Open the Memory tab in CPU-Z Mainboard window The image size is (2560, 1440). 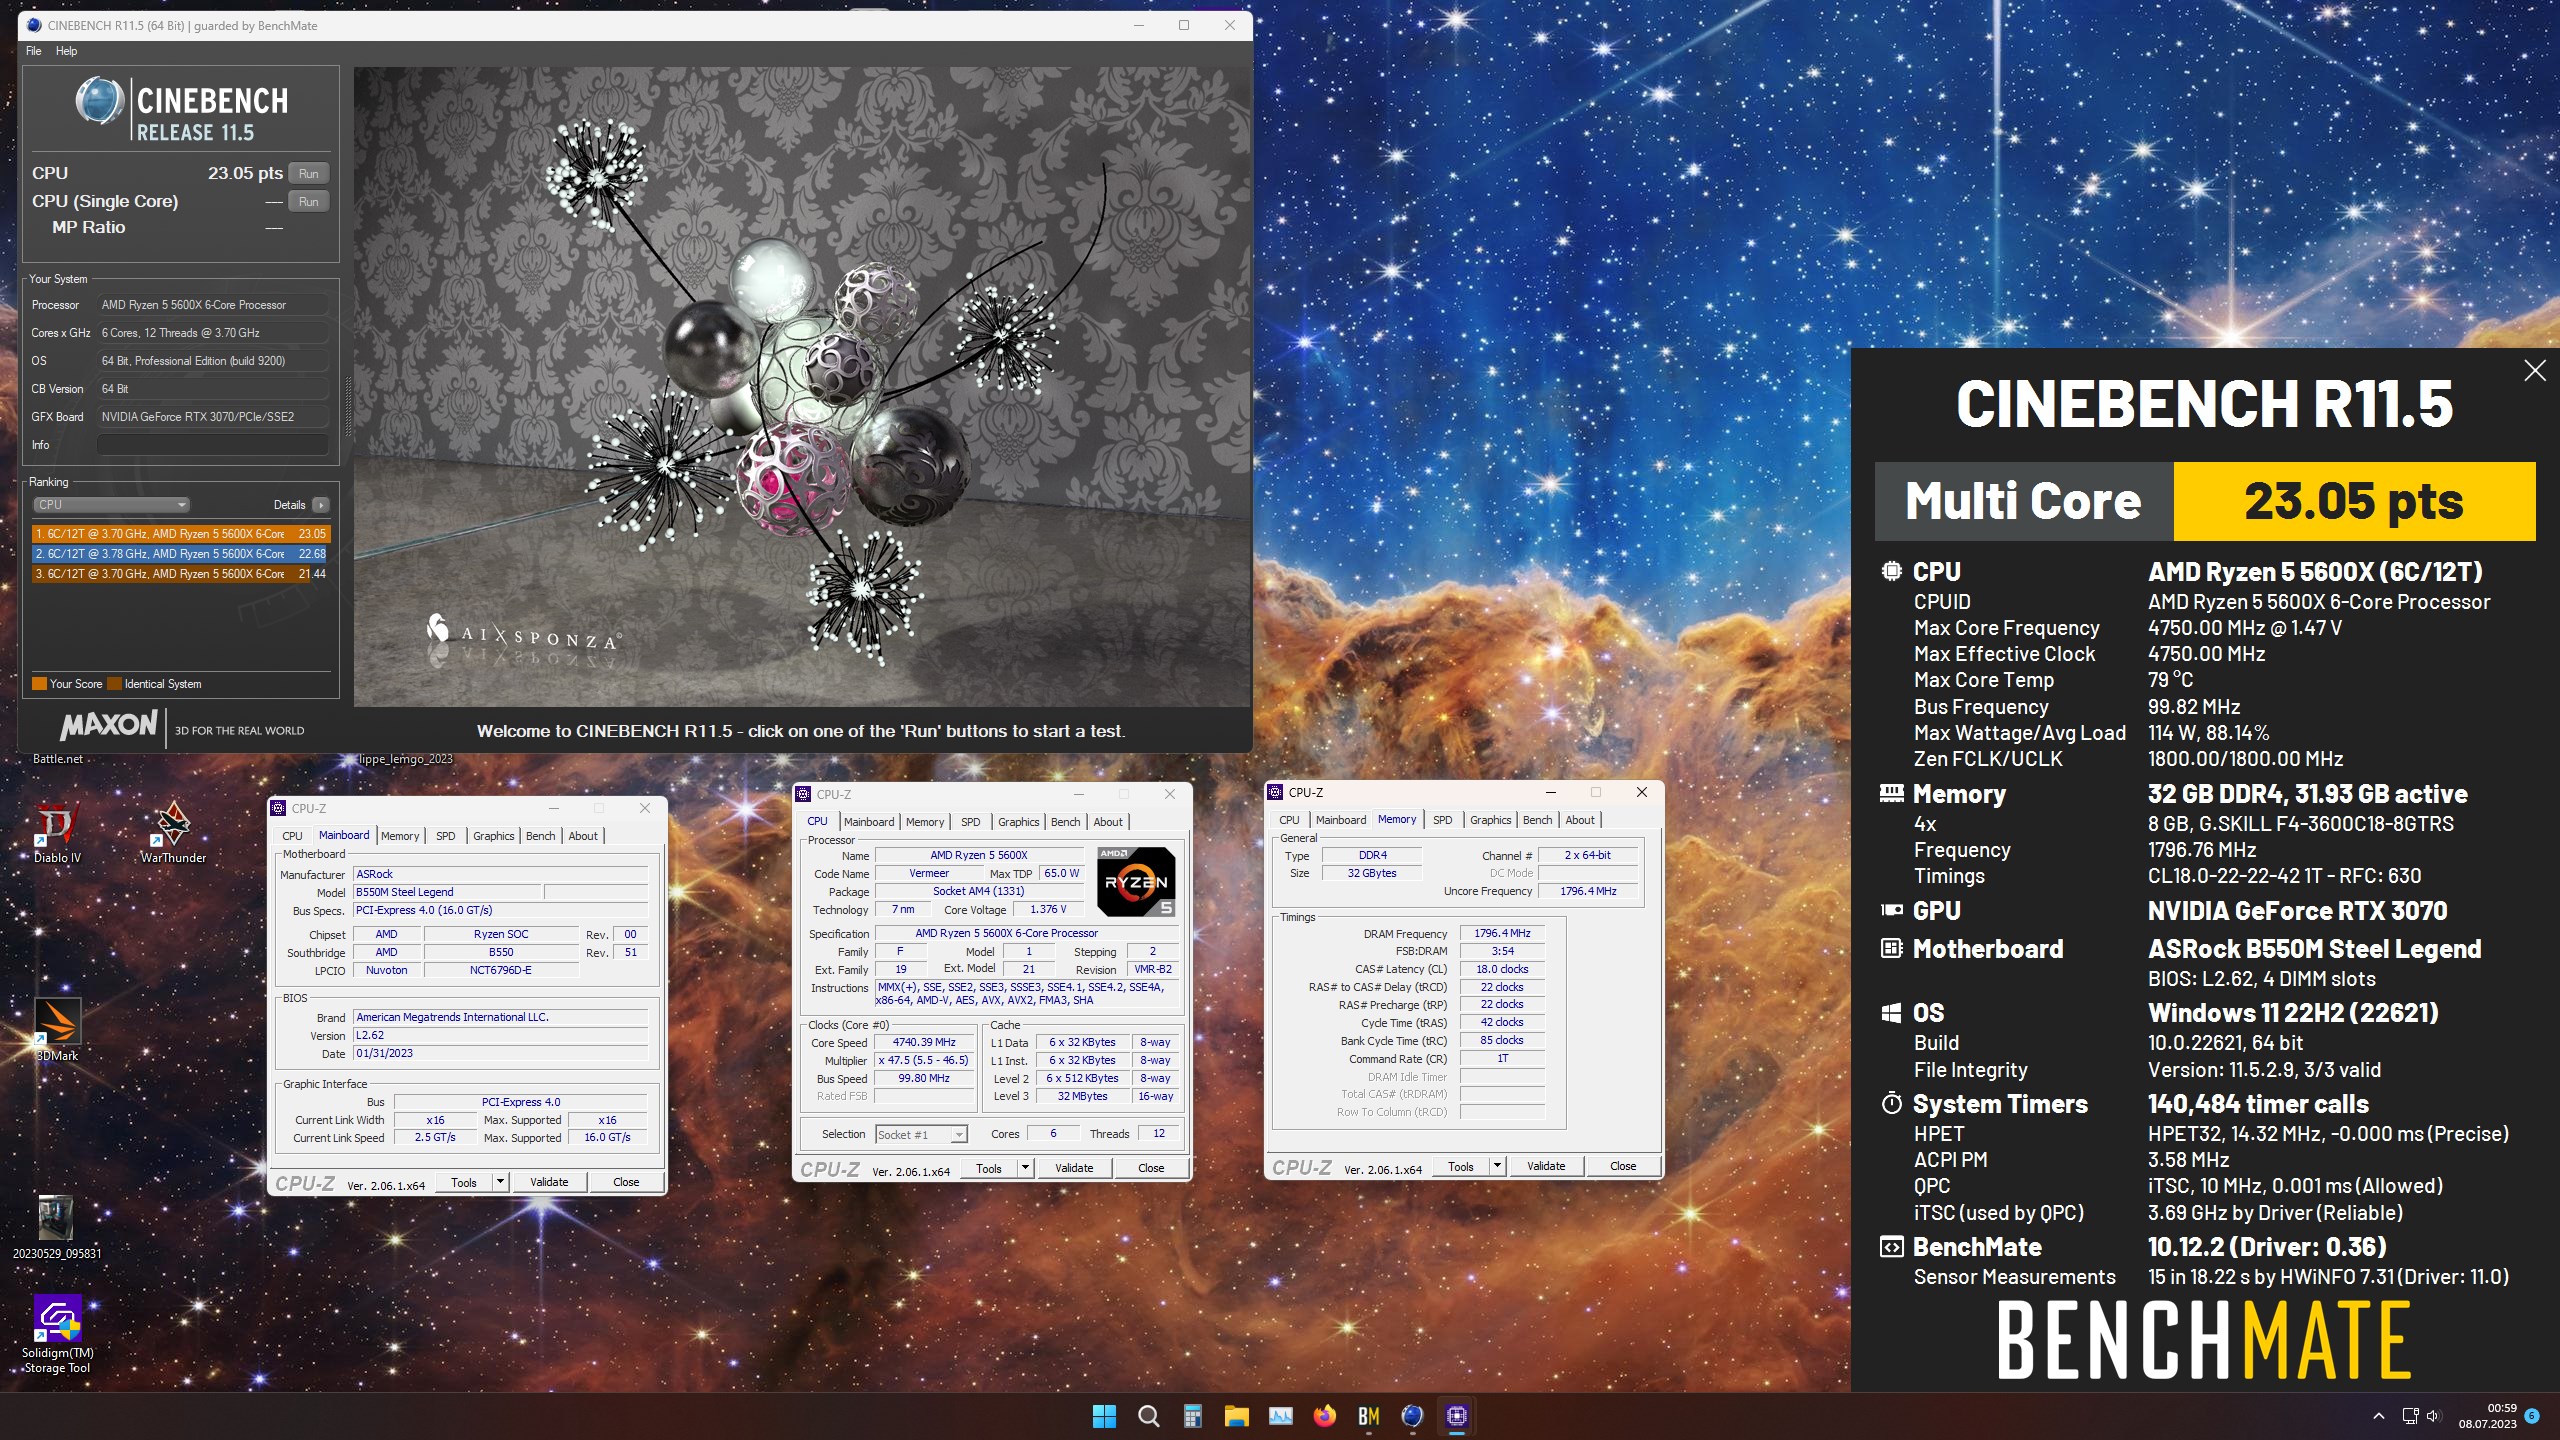click(x=400, y=836)
